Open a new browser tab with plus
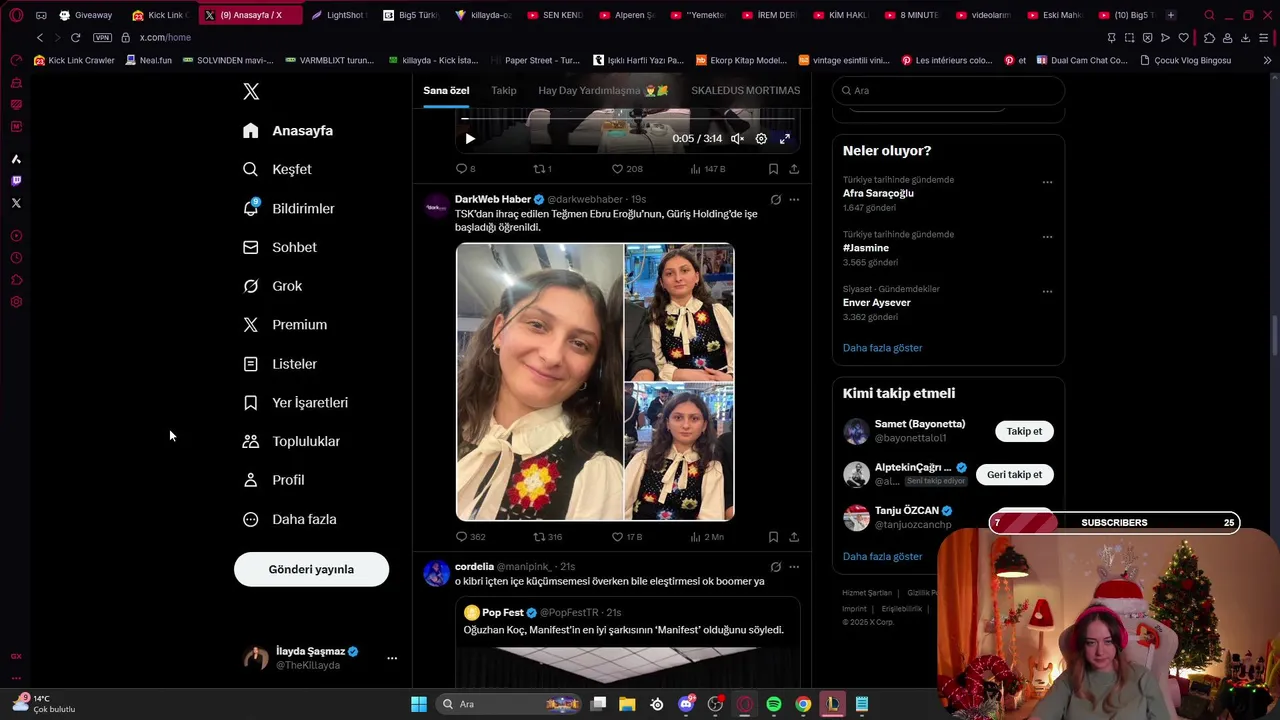This screenshot has width=1280, height=720. [1170, 15]
